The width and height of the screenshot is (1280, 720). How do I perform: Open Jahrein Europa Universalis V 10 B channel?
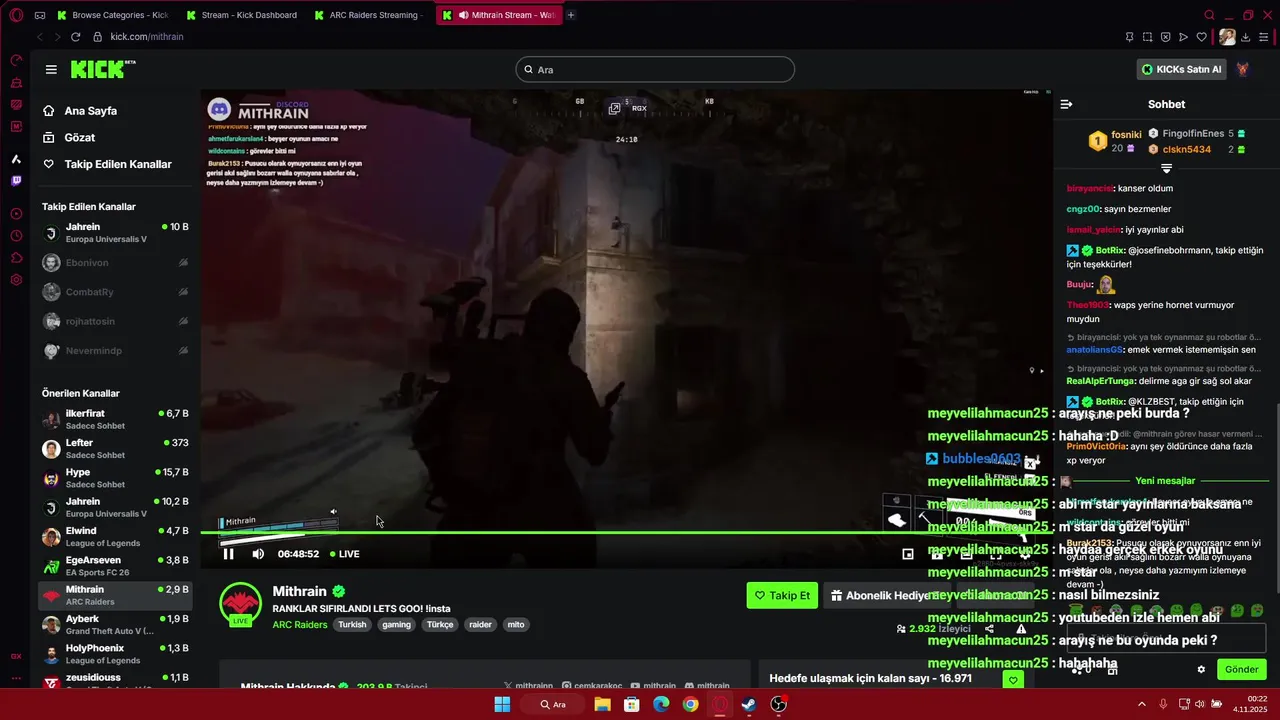pos(115,233)
